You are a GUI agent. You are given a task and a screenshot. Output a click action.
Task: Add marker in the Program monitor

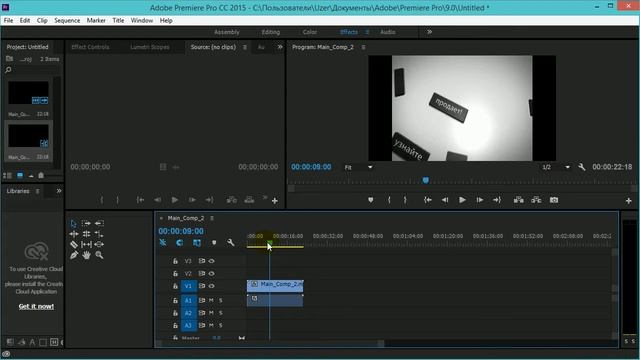(x=371, y=200)
